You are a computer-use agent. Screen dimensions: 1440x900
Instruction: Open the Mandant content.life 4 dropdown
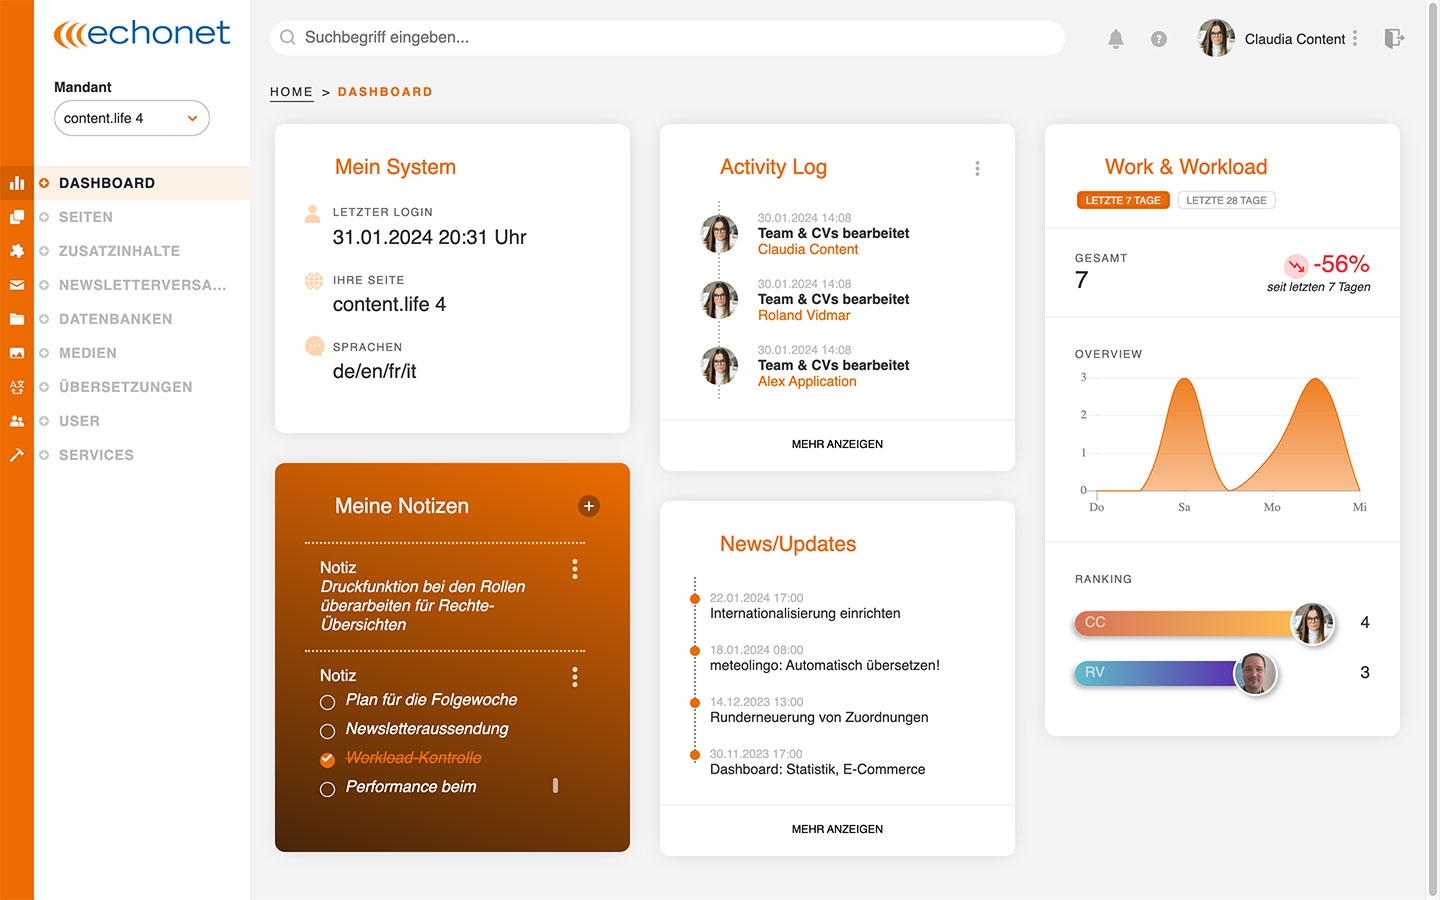tap(132, 118)
